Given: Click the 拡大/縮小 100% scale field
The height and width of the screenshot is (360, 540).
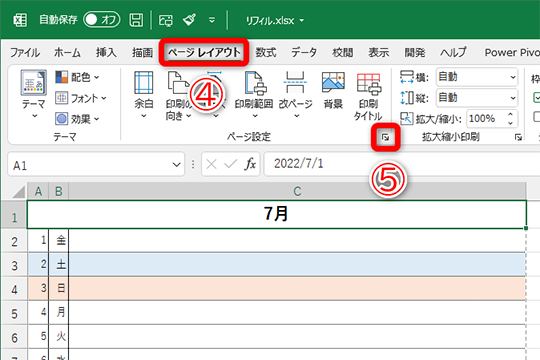Looking at the screenshot, I should [x=486, y=119].
